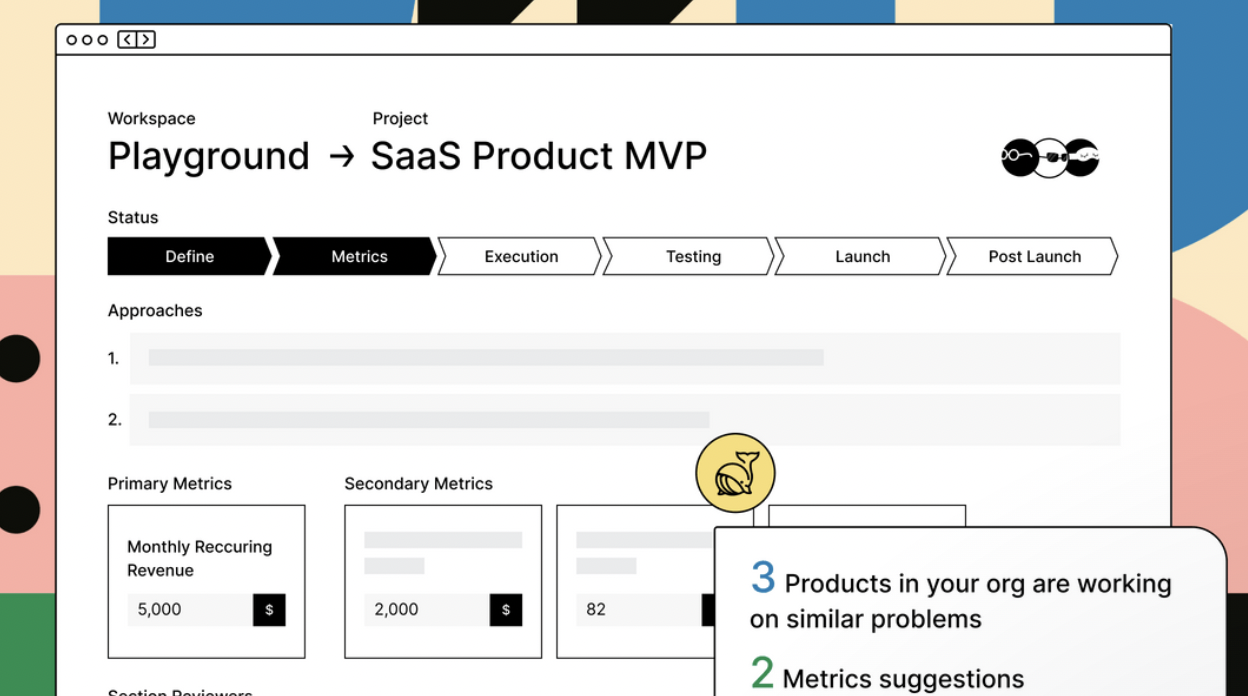Click the yellow whale assistant icon
1248x696 pixels.
[x=735, y=473]
